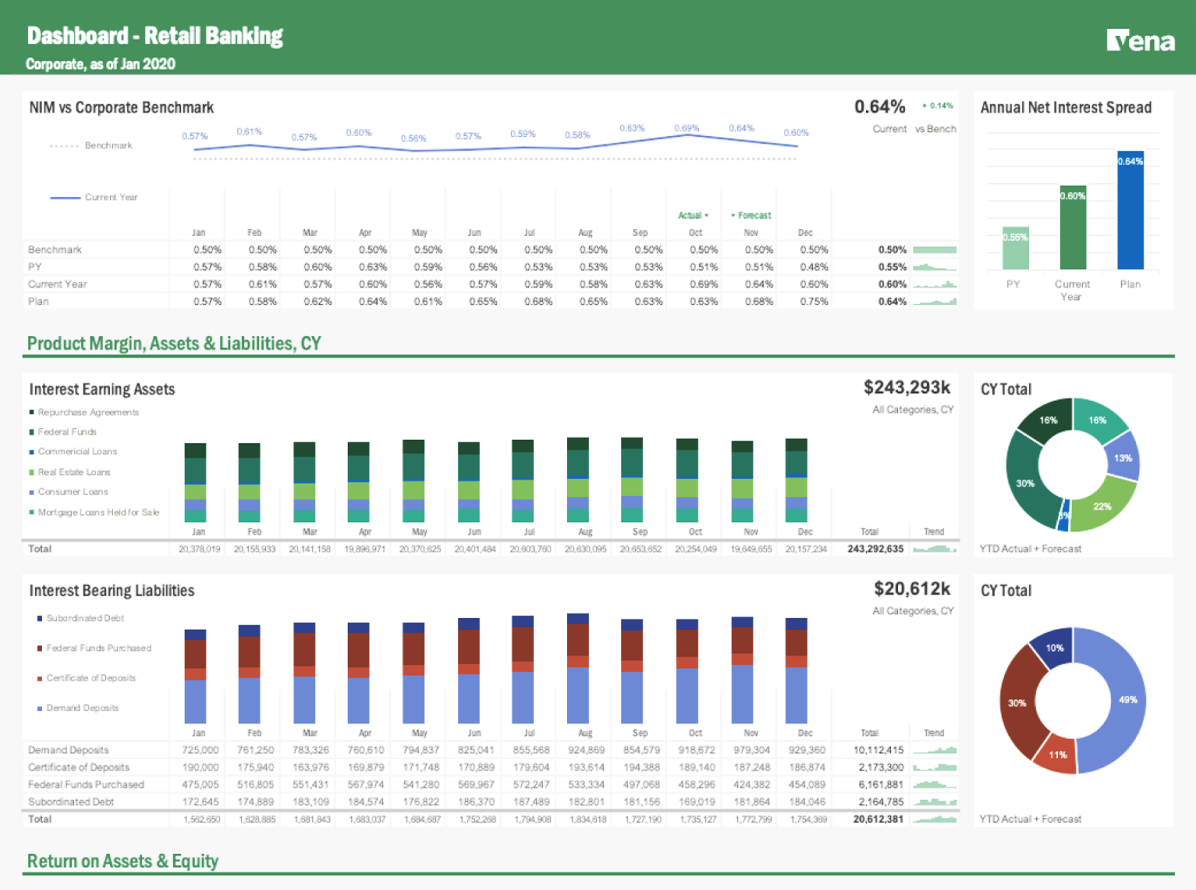Open the Forecast dropdown above Nov
This screenshot has height=890, width=1196.
click(x=751, y=215)
